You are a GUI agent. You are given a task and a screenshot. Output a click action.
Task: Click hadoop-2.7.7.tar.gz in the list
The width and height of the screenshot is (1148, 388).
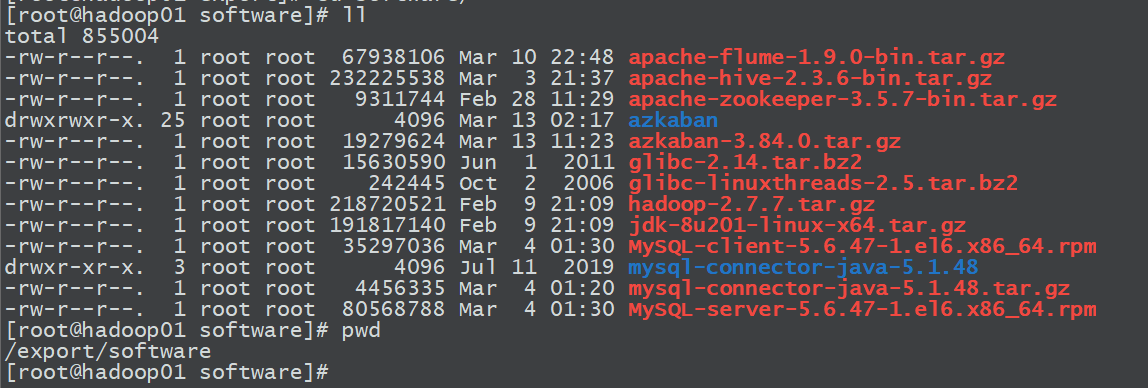coord(751,204)
